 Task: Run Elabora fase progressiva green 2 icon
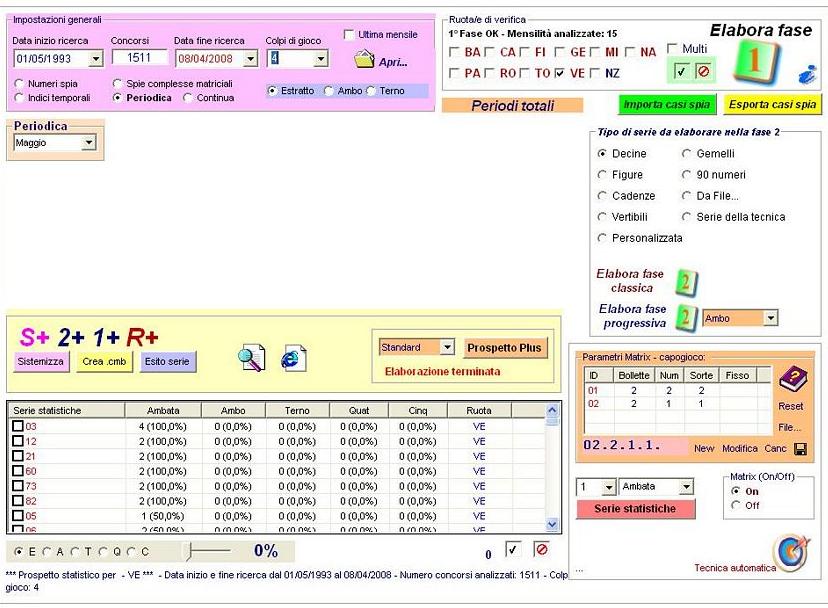tap(686, 317)
